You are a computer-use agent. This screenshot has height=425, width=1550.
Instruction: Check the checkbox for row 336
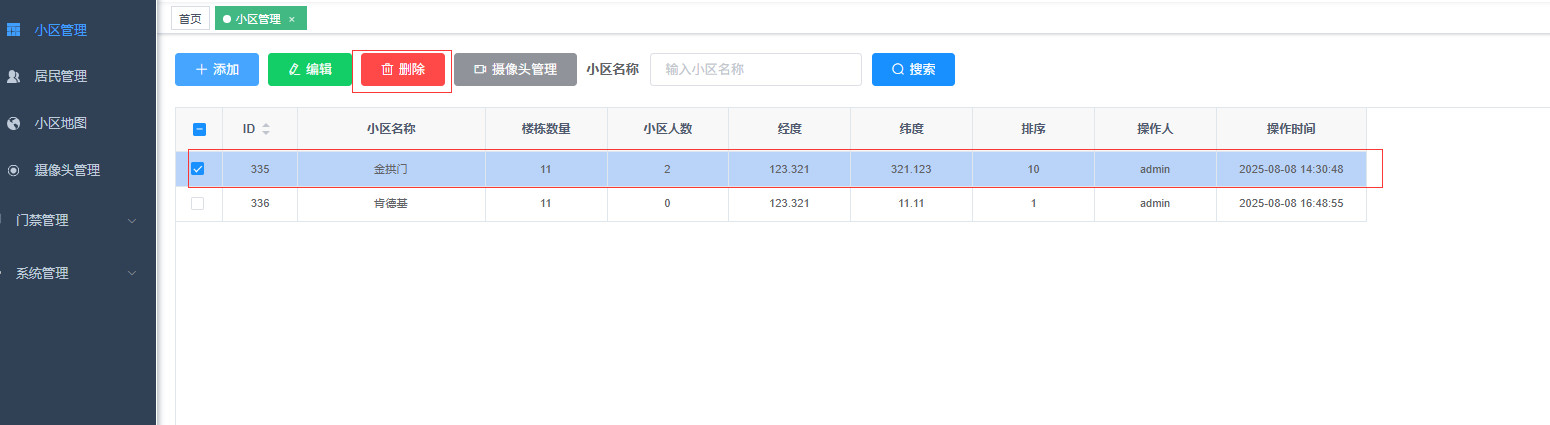pyautogui.click(x=198, y=203)
